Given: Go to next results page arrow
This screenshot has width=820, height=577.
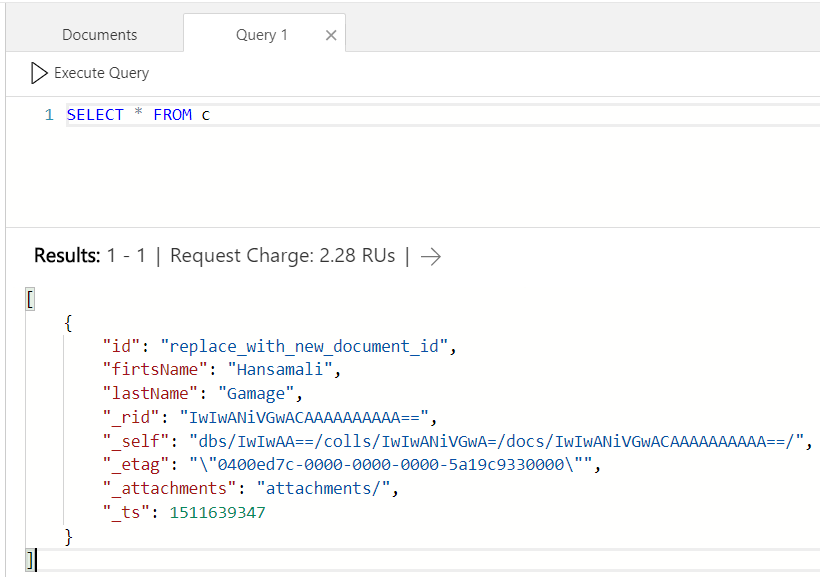Looking at the screenshot, I should click(431, 256).
